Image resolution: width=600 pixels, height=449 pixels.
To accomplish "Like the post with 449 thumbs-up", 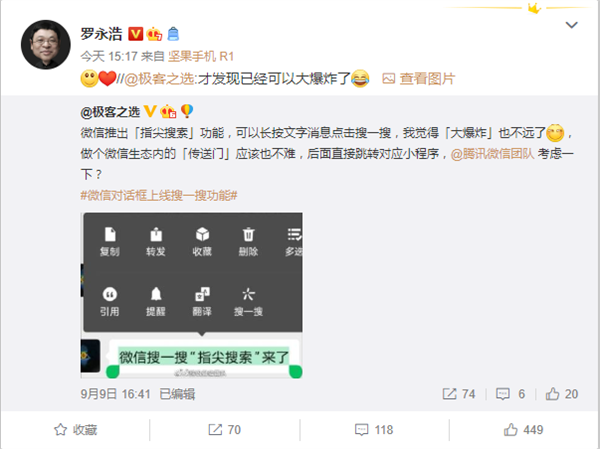I will click(x=523, y=430).
